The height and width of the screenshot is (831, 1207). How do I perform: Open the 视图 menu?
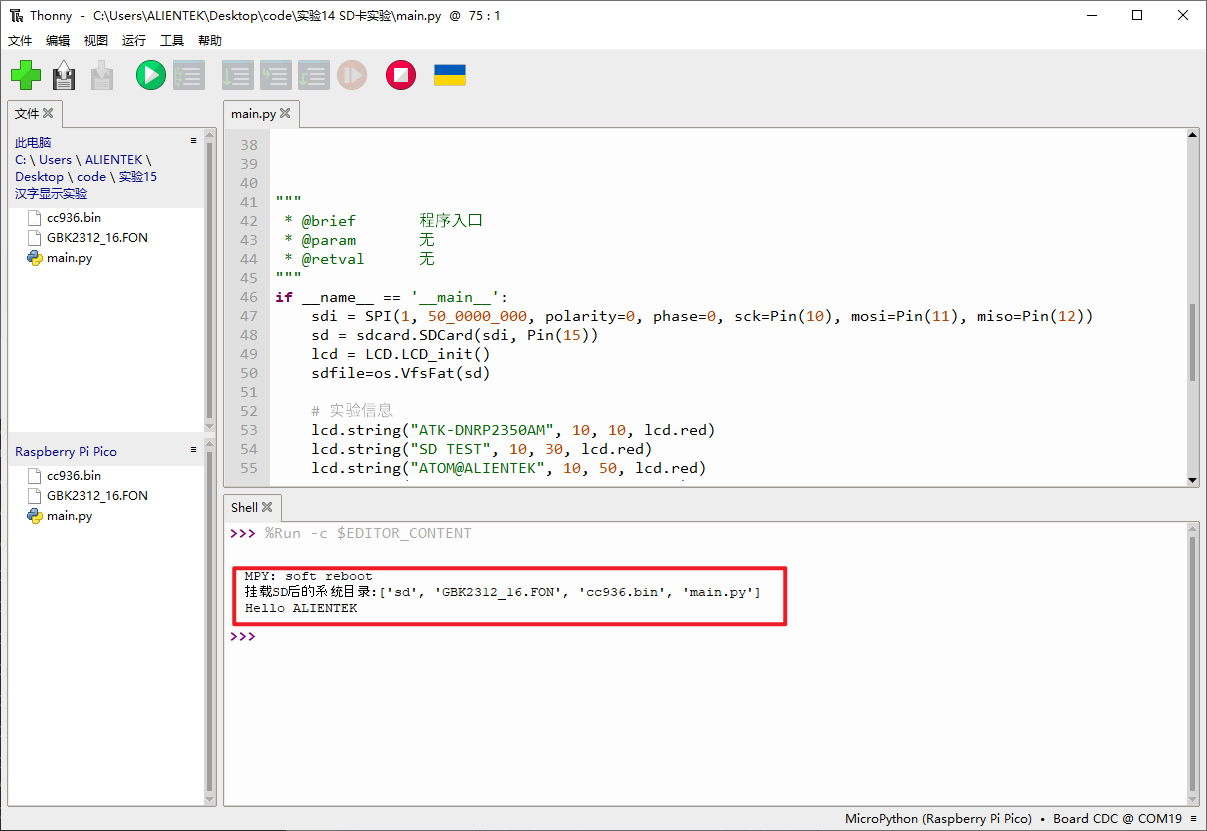(x=96, y=41)
